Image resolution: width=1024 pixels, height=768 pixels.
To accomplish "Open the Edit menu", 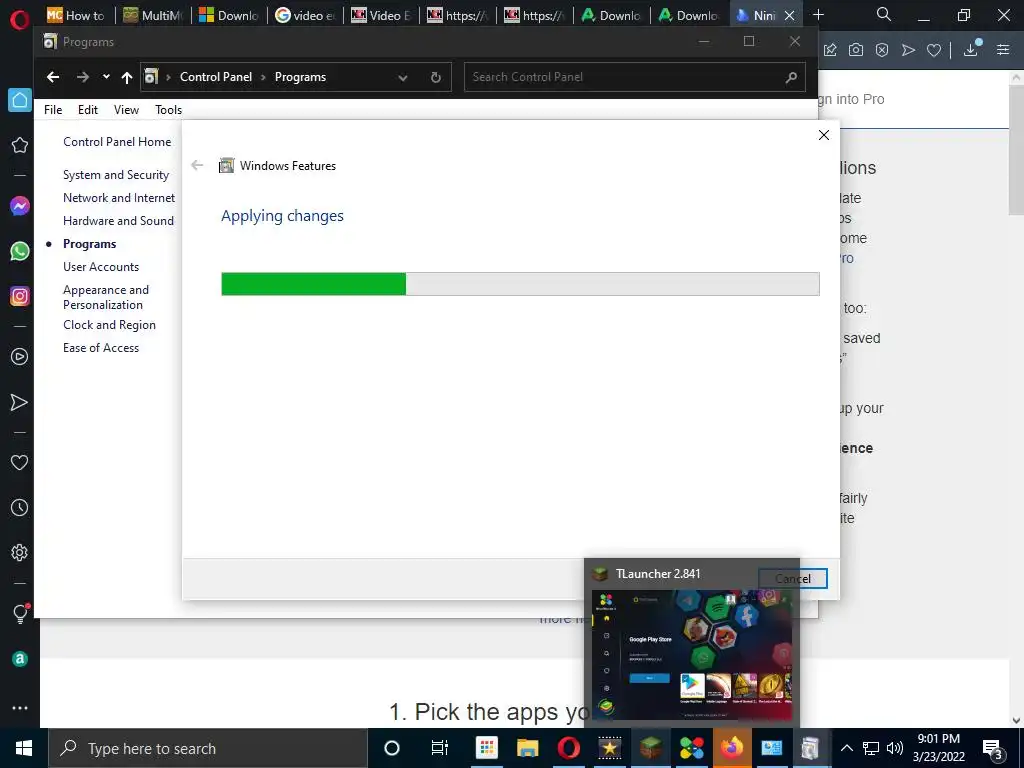I will point(88,110).
